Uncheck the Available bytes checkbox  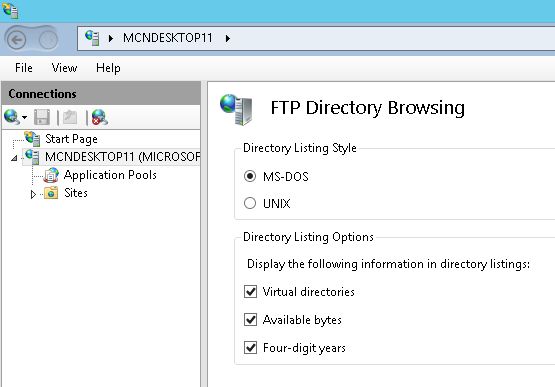[251, 320]
